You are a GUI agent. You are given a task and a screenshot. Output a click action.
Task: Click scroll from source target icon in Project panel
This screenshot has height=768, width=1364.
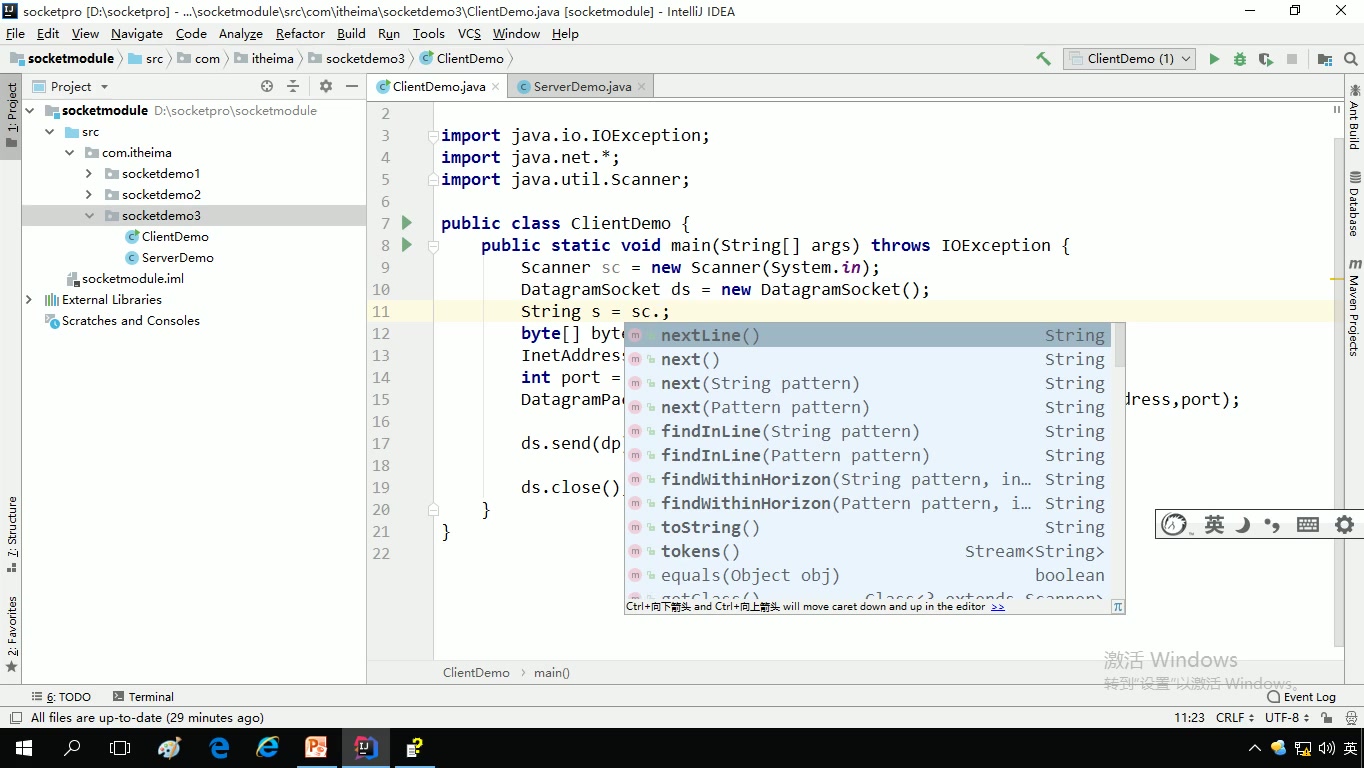point(267,87)
